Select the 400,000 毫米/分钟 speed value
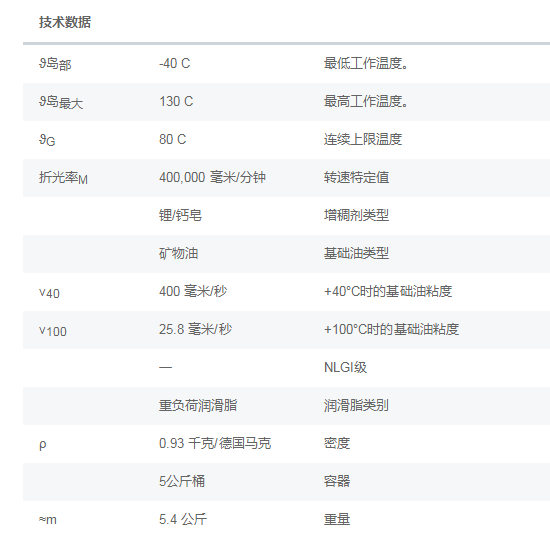 (212, 177)
